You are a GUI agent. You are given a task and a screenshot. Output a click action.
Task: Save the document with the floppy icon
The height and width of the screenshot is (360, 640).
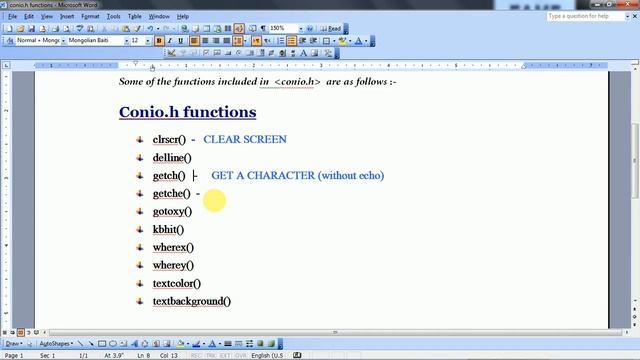31,29
